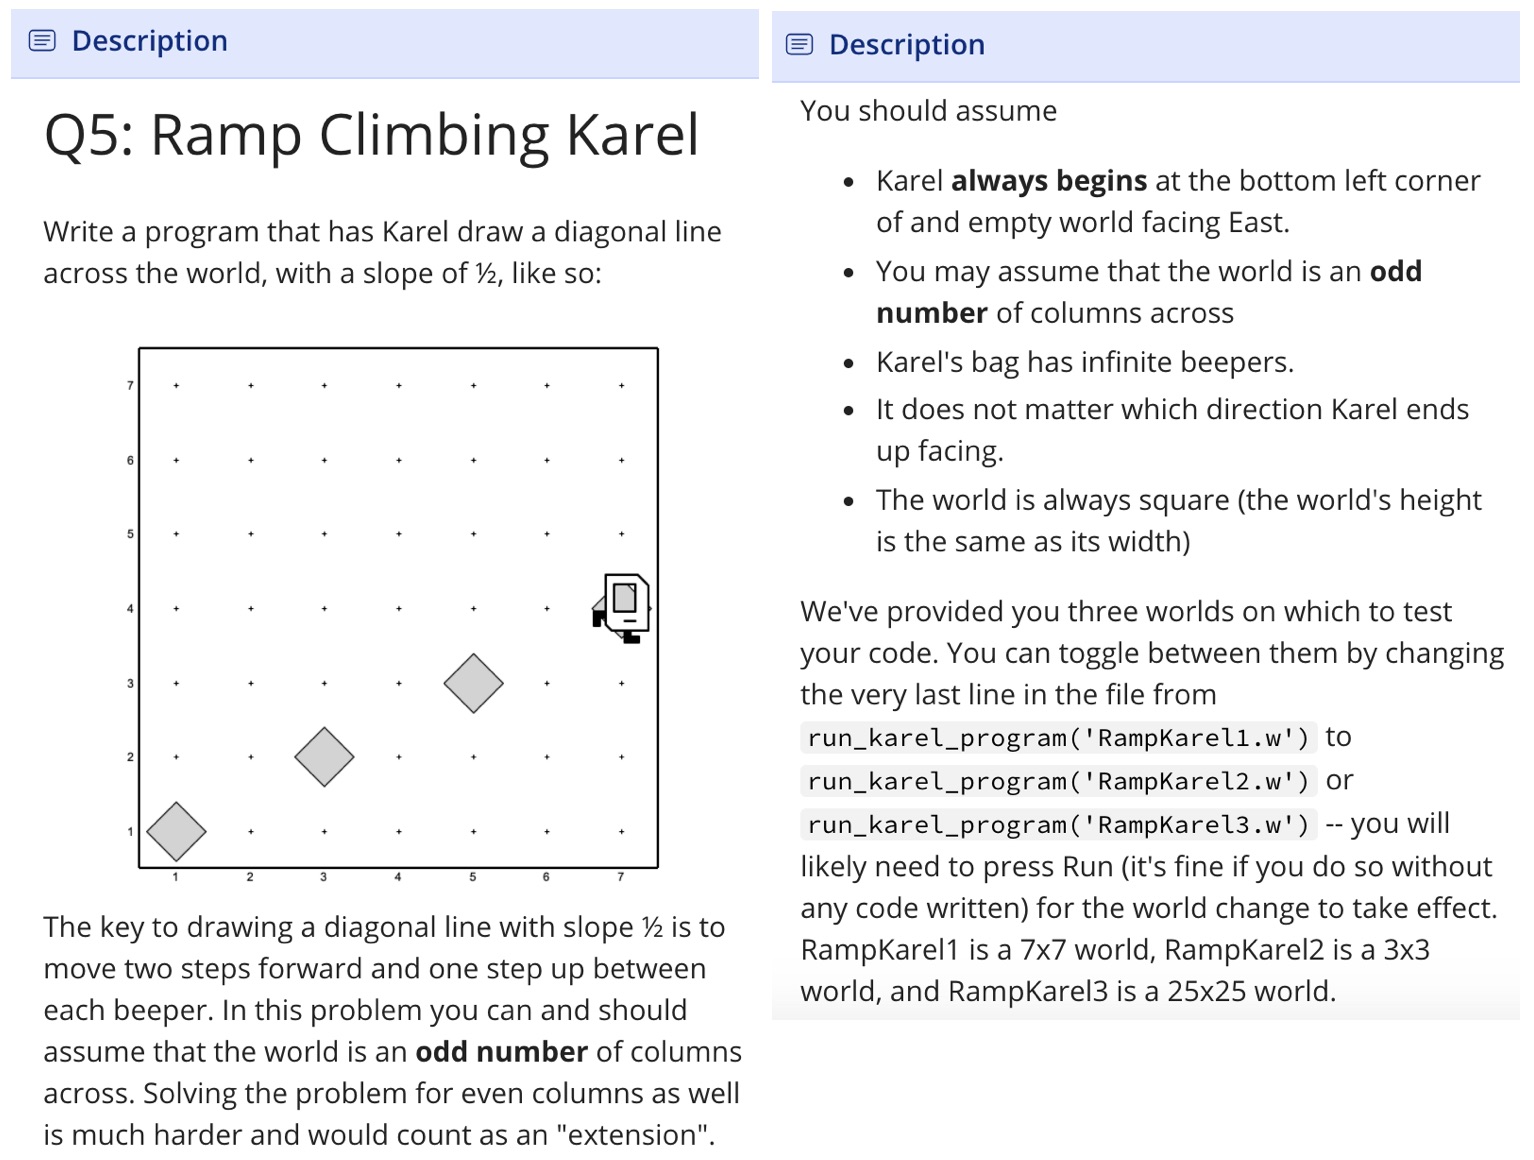1534x1160 pixels.
Task: Click the beeper diamond at column 3, row 2
Action: point(324,757)
